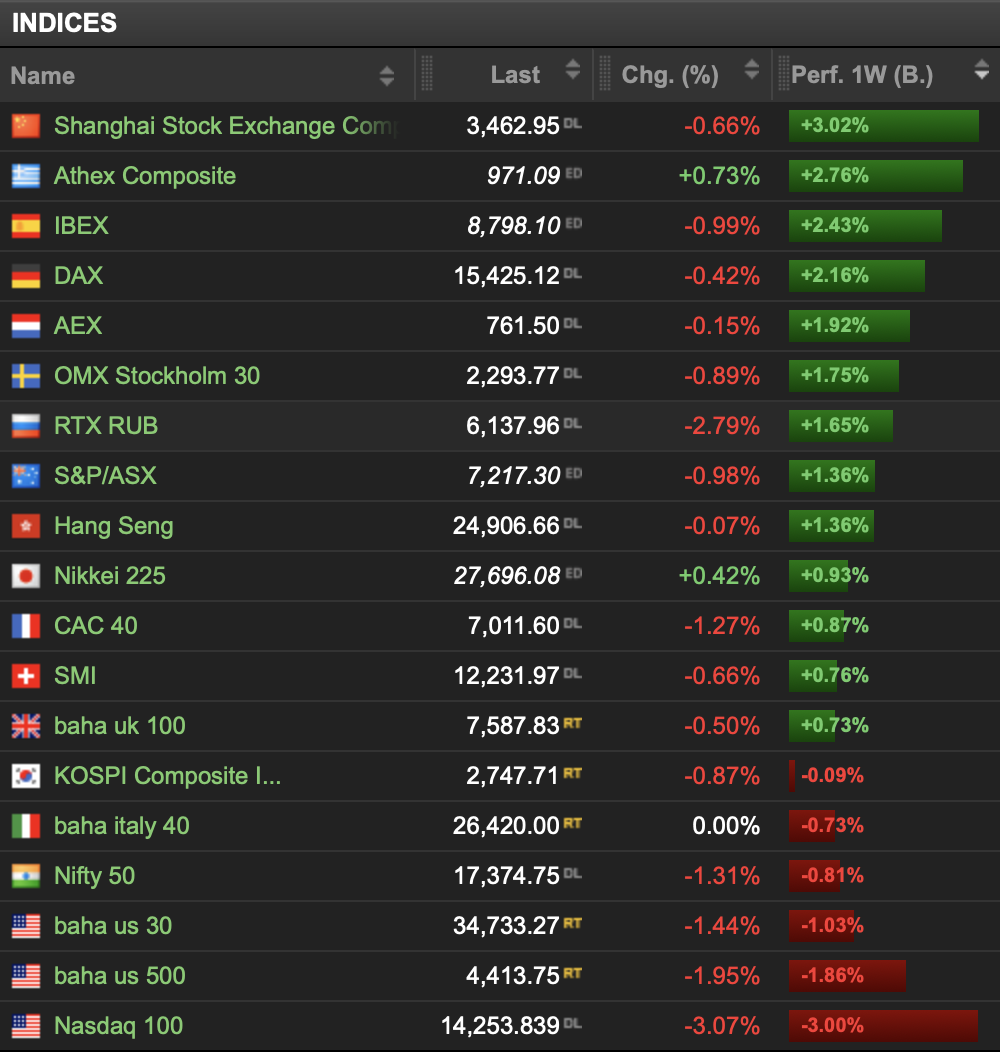
Task: Click the INDICES panel title
Action: coord(64,23)
